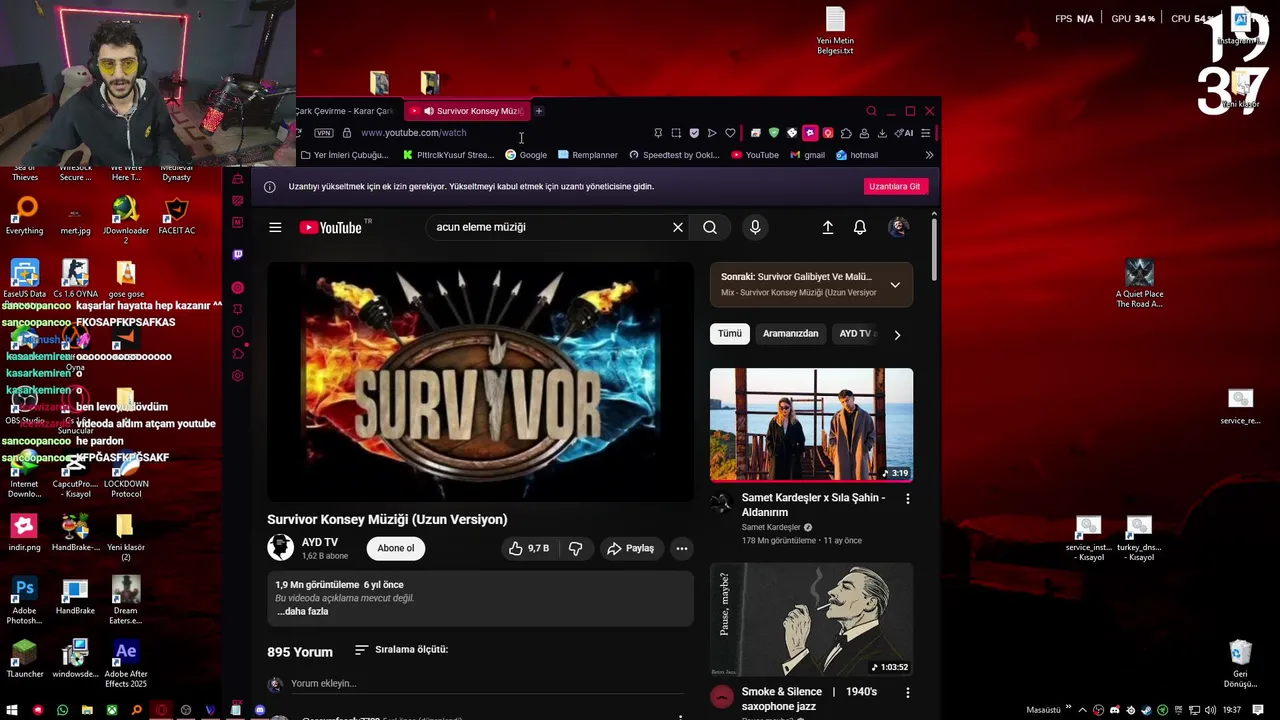Viewport: 1280px width, 720px height.
Task: Open YouTube notifications bell
Action: point(860,227)
